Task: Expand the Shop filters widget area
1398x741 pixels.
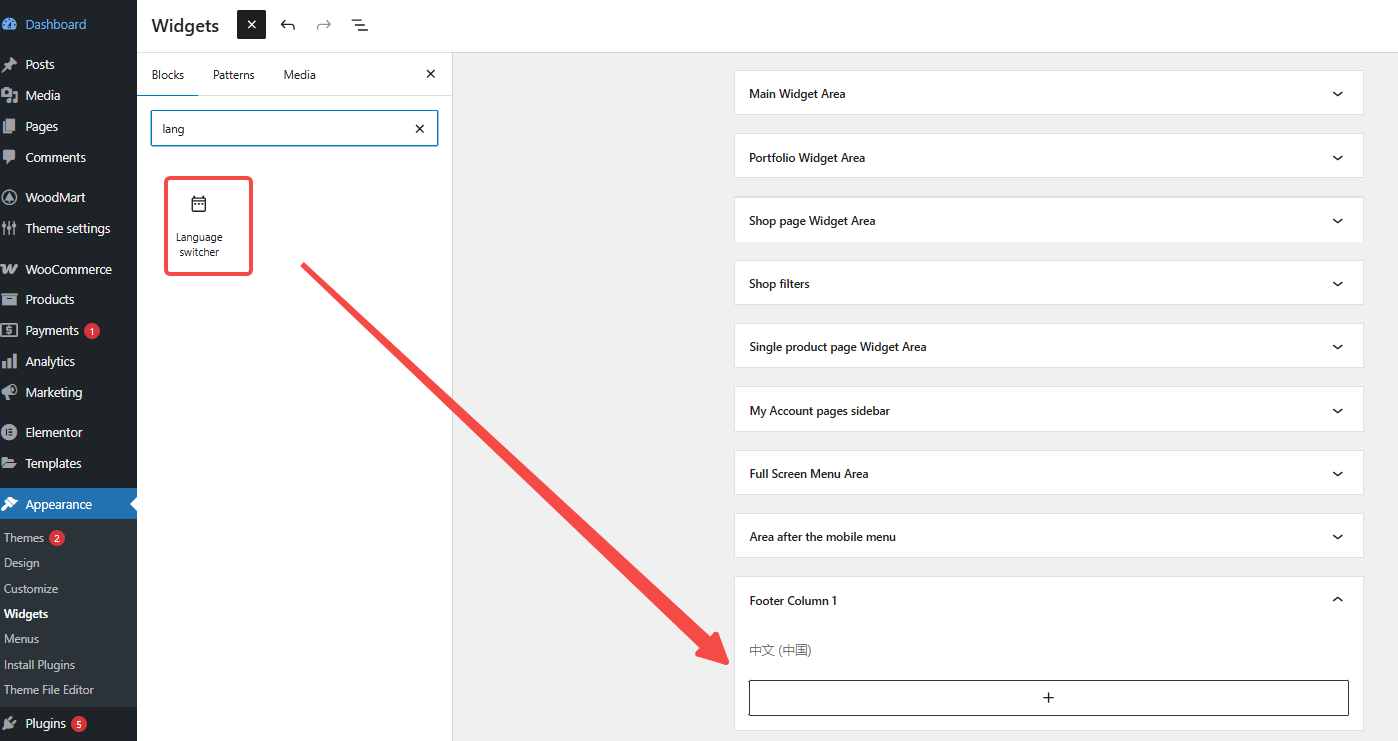Action: tap(1338, 284)
